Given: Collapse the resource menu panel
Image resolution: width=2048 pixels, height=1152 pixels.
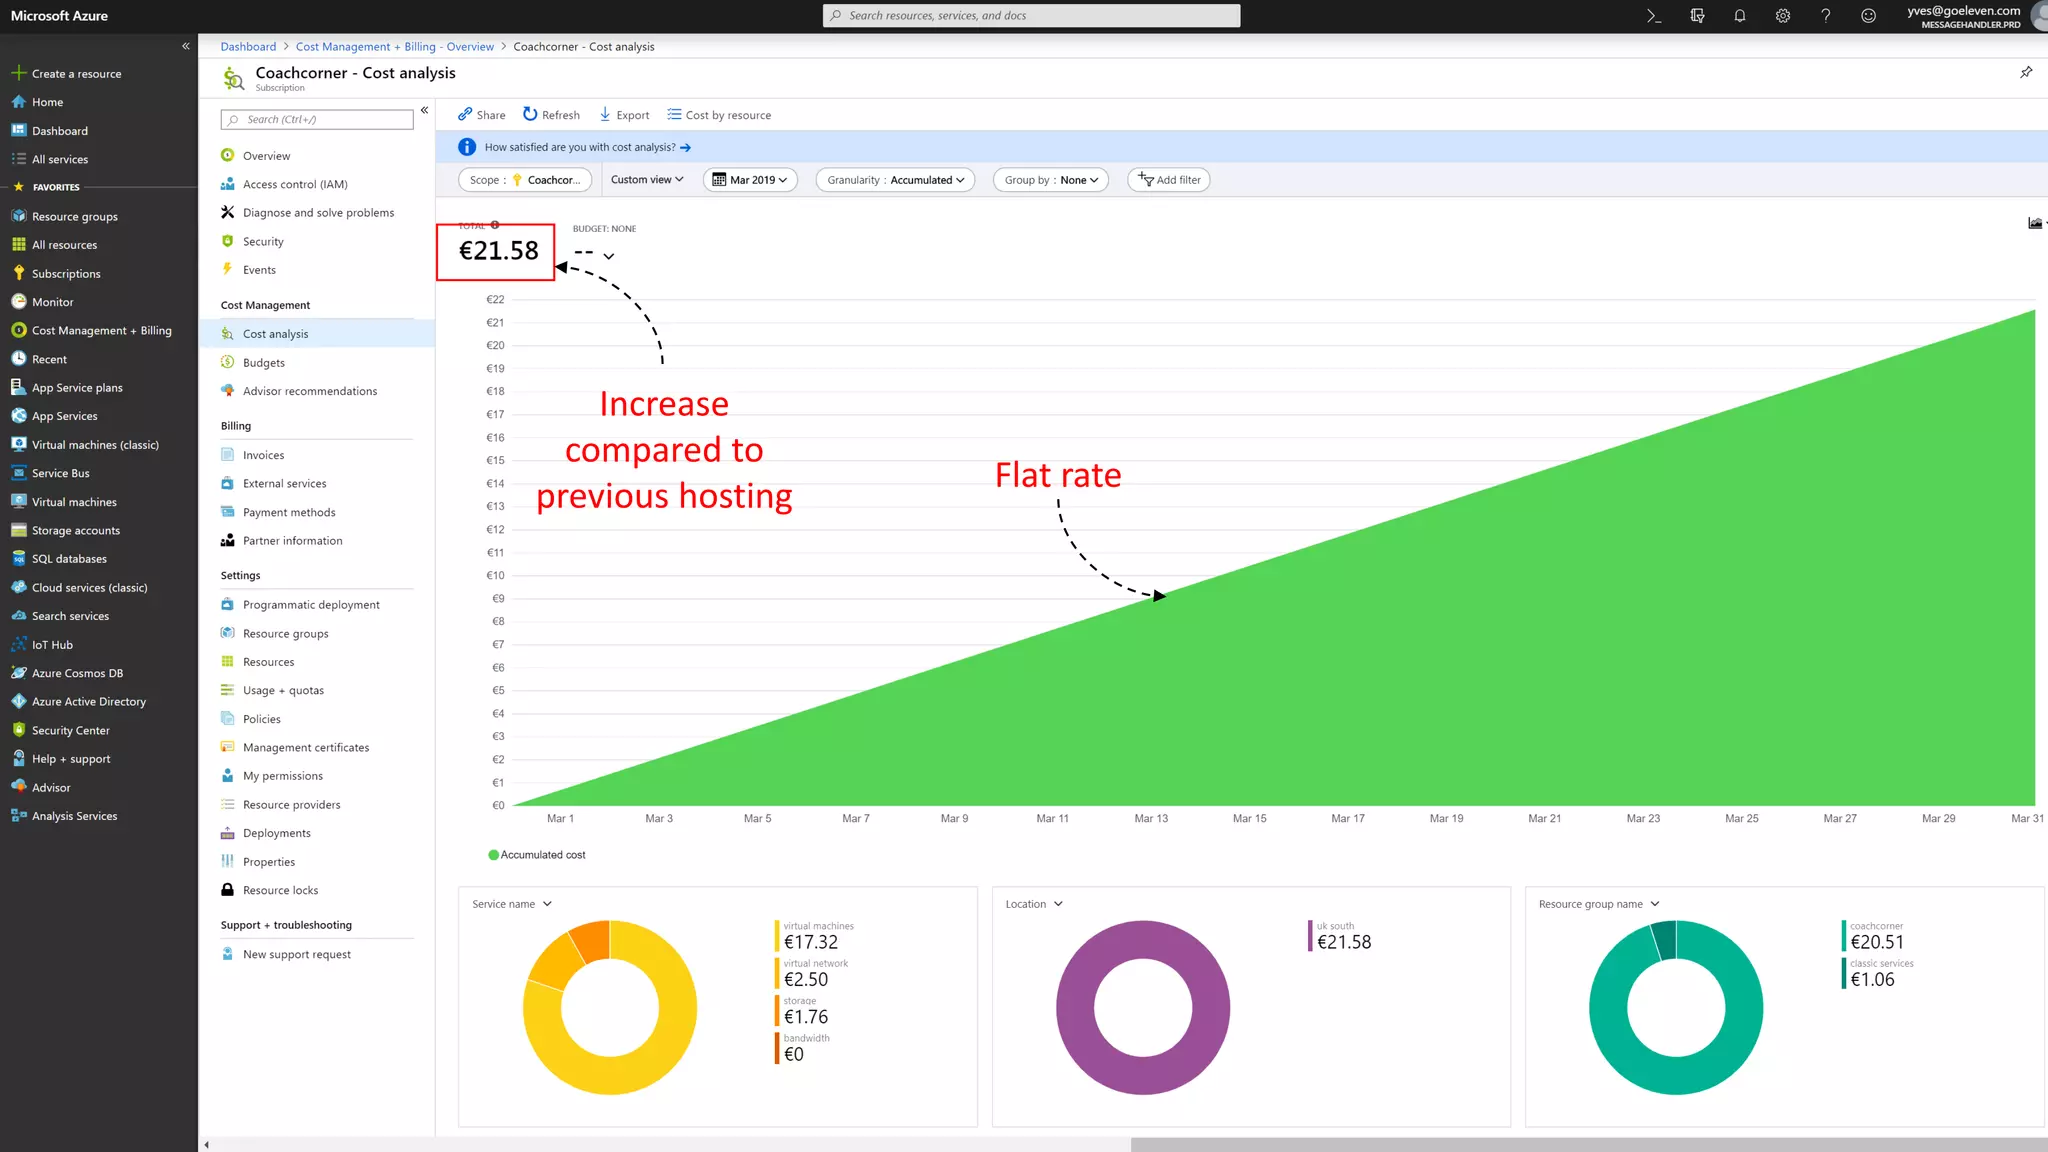Looking at the screenshot, I should pos(425,110).
